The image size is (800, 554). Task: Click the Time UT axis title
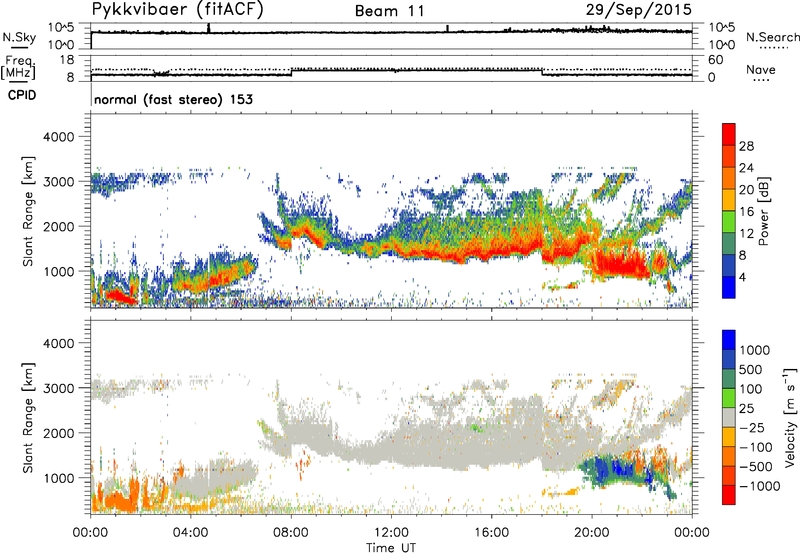click(391, 548)
